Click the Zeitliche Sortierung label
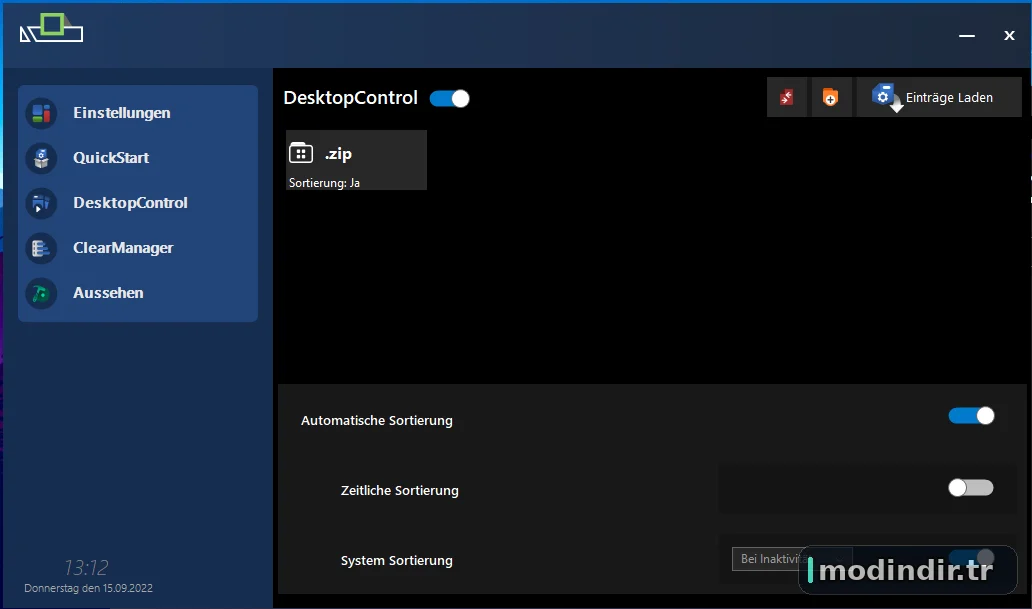Viewport: 1032px width, 609px height. (400, 490)
